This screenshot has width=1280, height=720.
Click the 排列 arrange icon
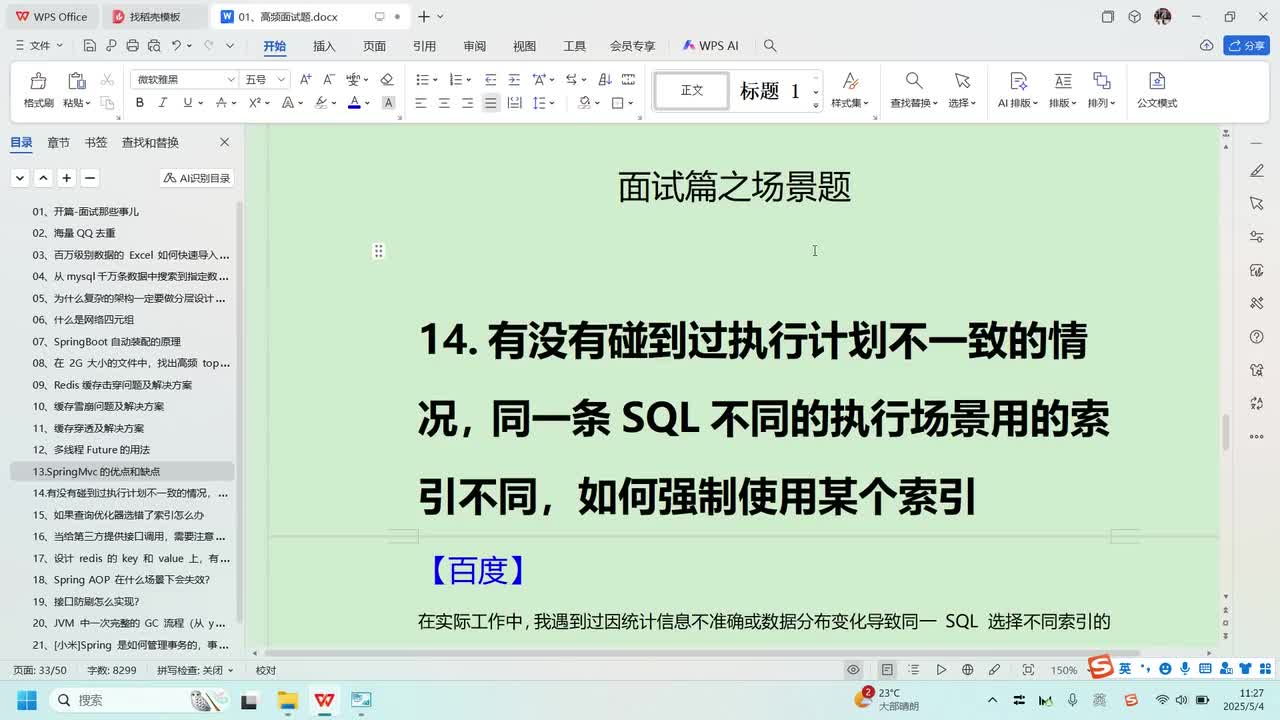1101,81
